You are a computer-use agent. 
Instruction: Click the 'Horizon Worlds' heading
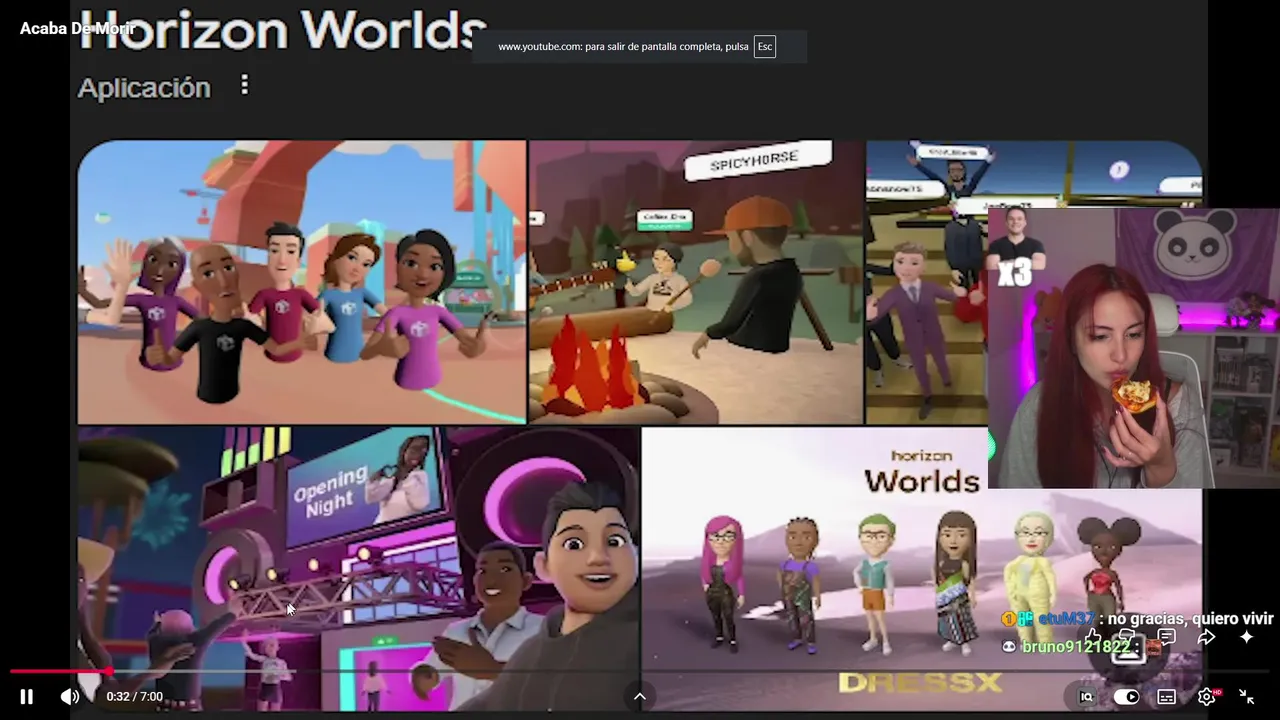pos(283,29)
